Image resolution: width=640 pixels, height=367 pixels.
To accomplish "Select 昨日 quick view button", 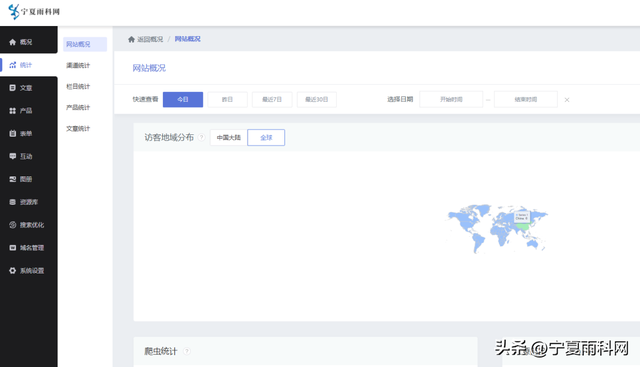I will click(x=227, y=100).
